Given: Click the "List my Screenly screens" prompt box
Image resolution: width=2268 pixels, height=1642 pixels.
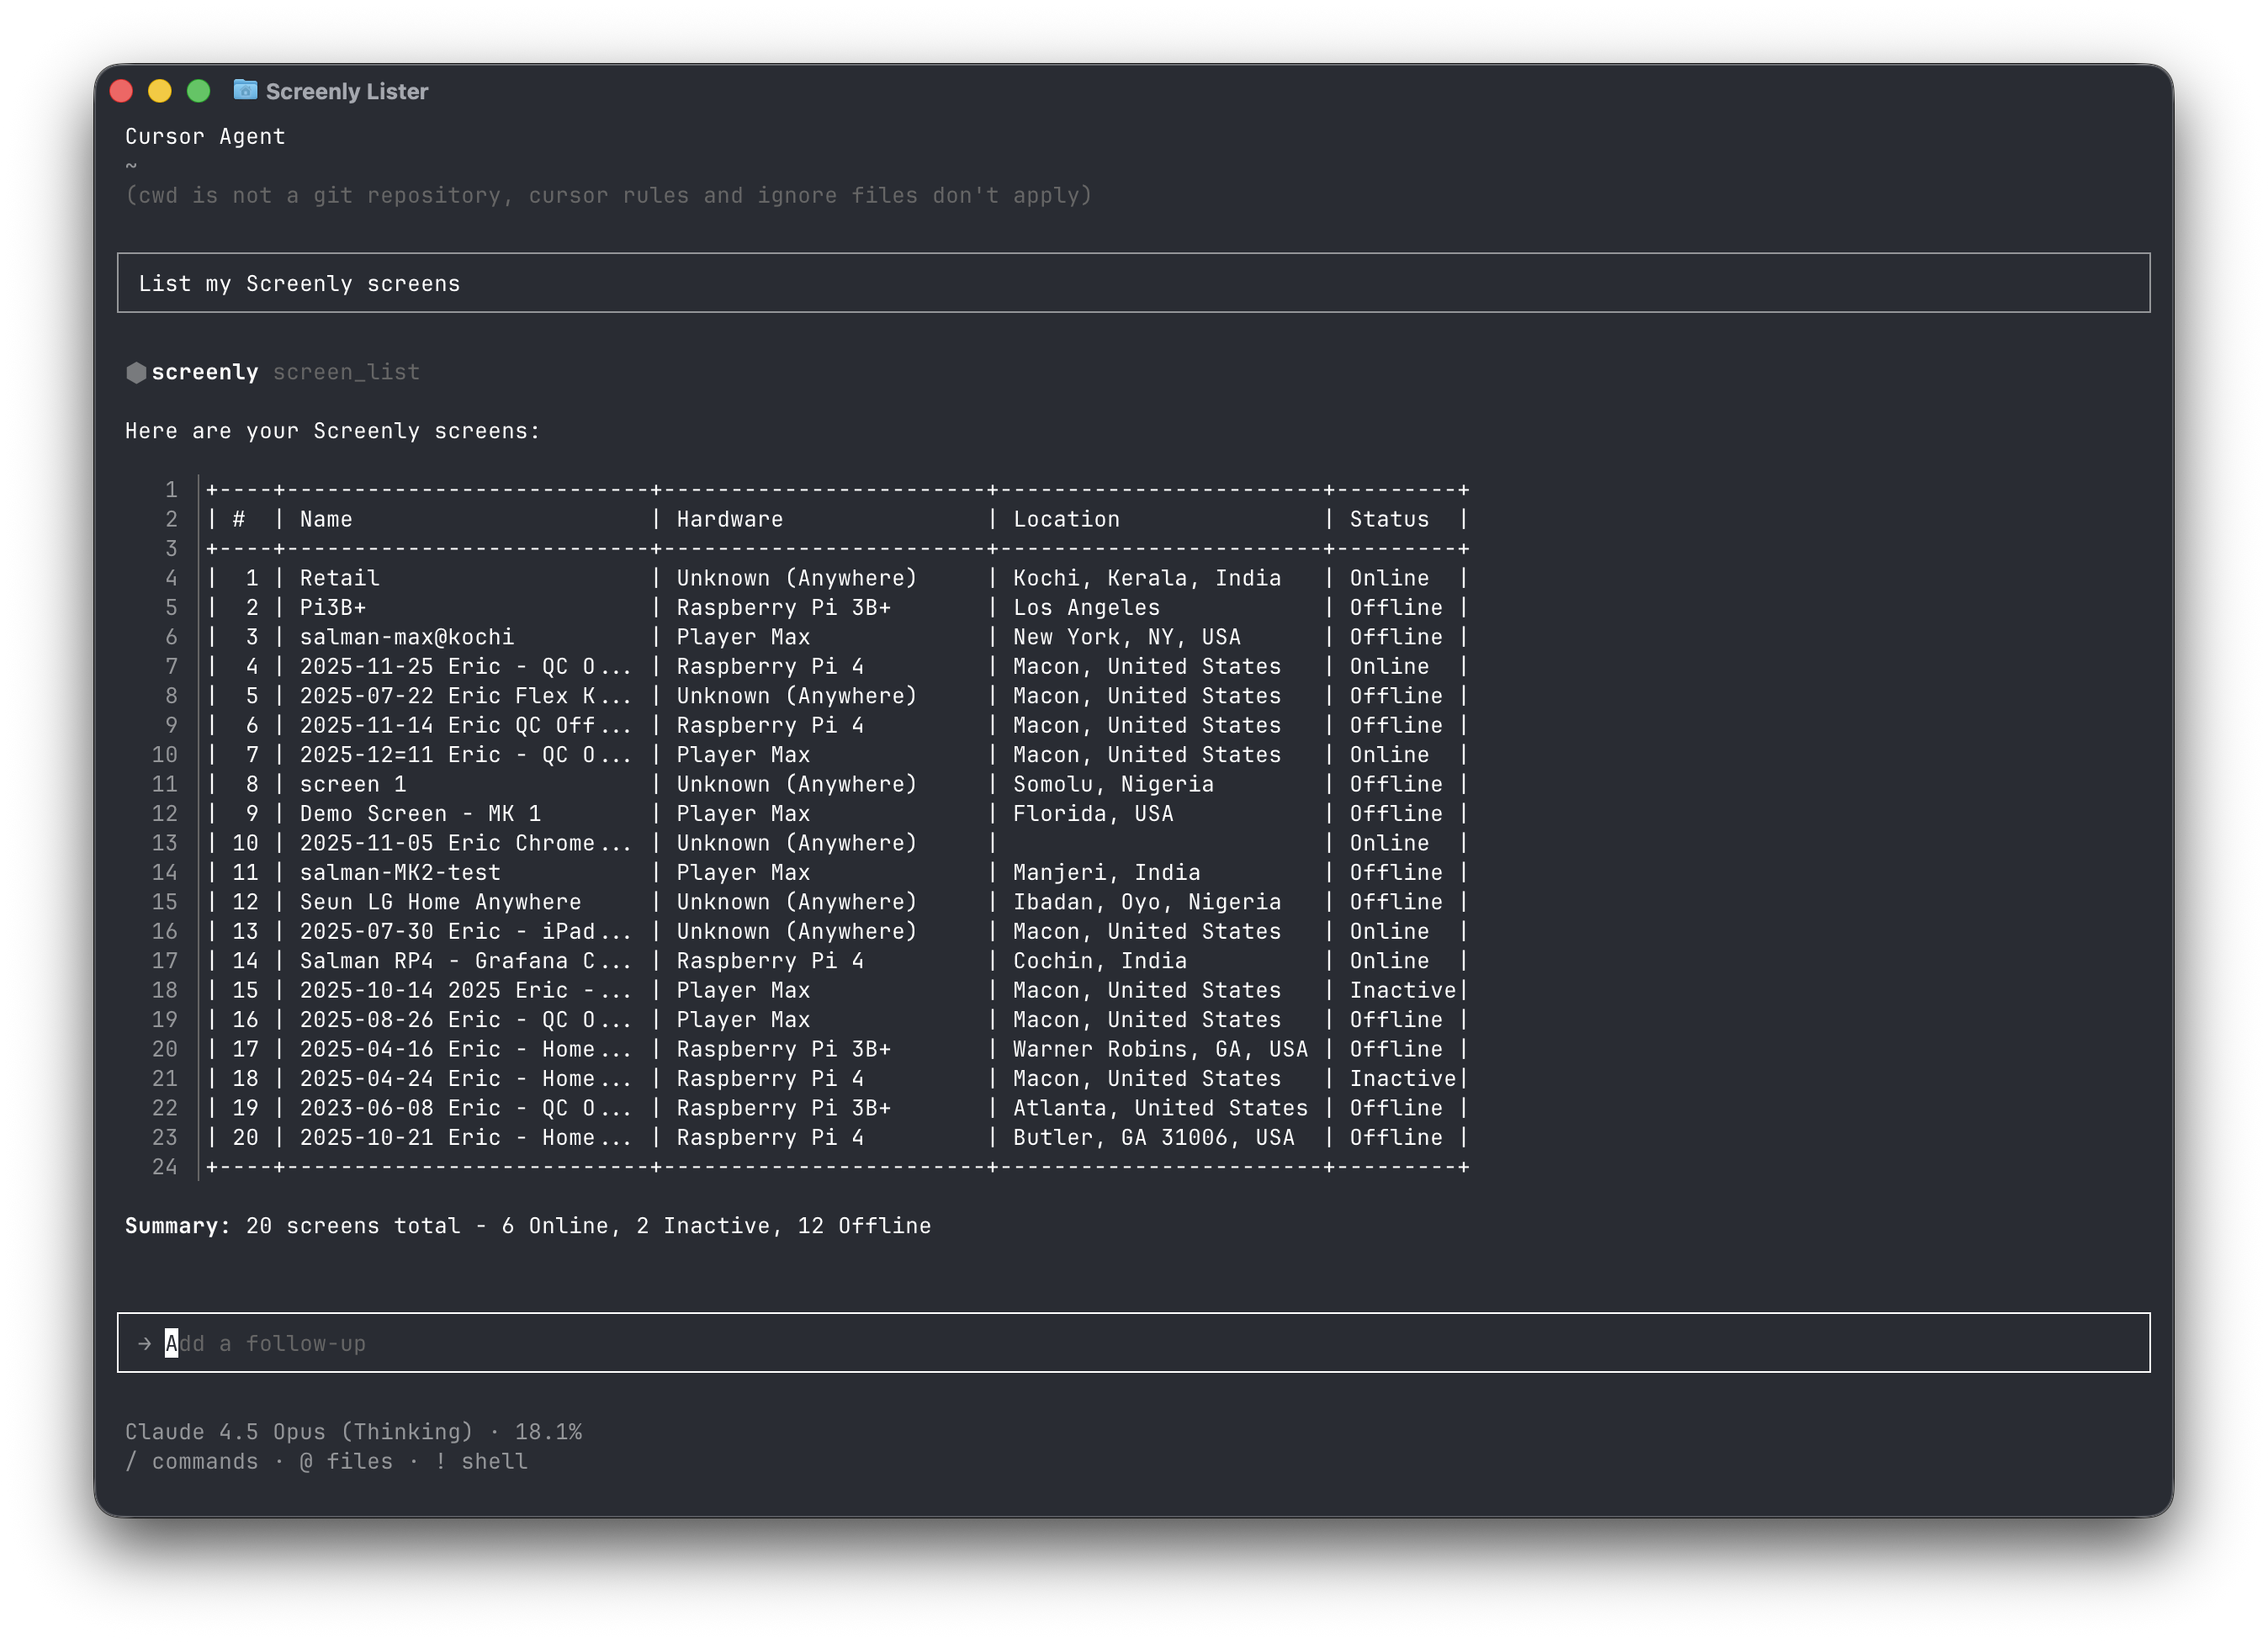Looking at the screenshot, I should click(x=1132, y=283).
